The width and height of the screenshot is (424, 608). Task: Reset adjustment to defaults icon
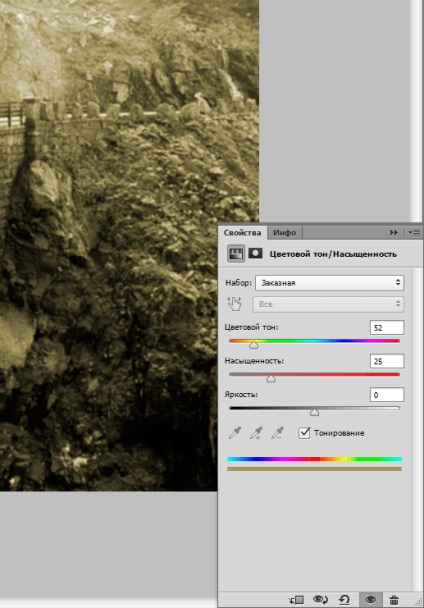point(344,600)
